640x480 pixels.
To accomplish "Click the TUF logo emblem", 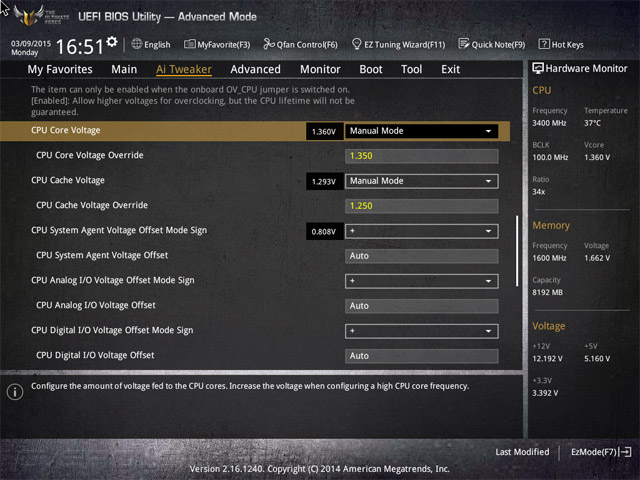I will click(29, 16).
